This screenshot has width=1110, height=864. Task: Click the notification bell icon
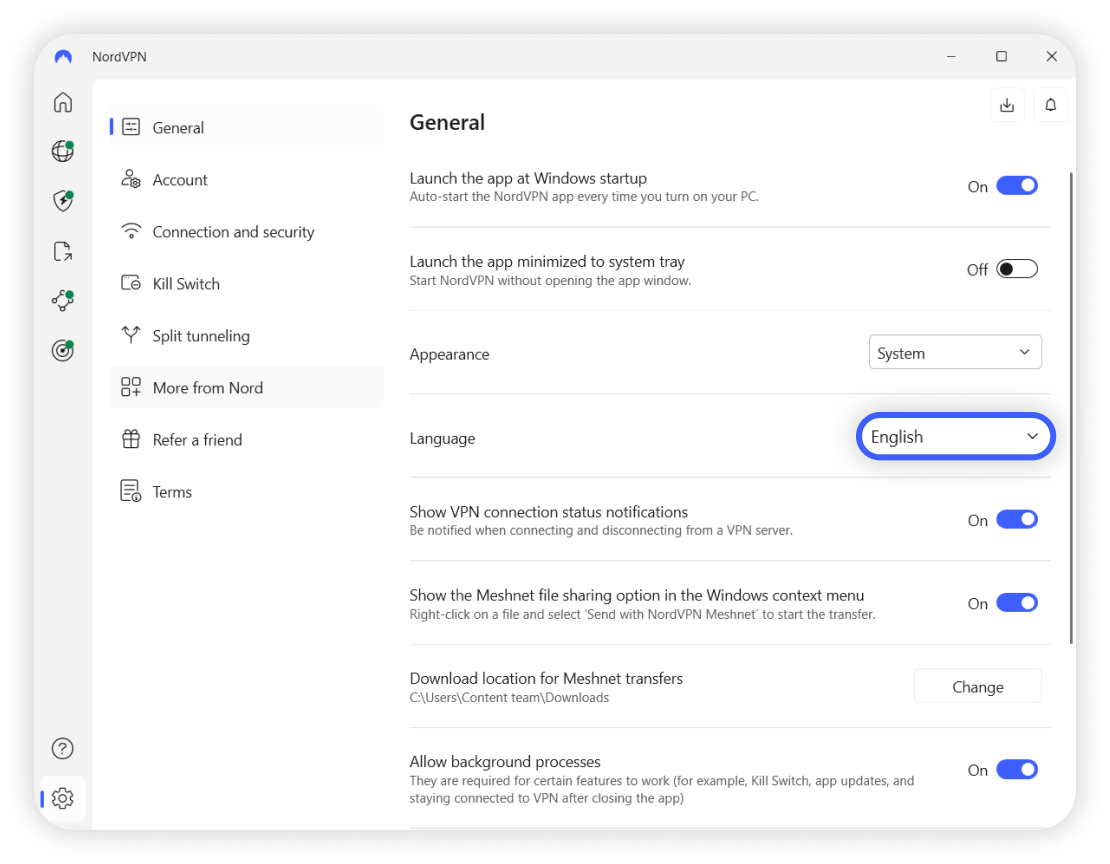(x=1051, y=105)
